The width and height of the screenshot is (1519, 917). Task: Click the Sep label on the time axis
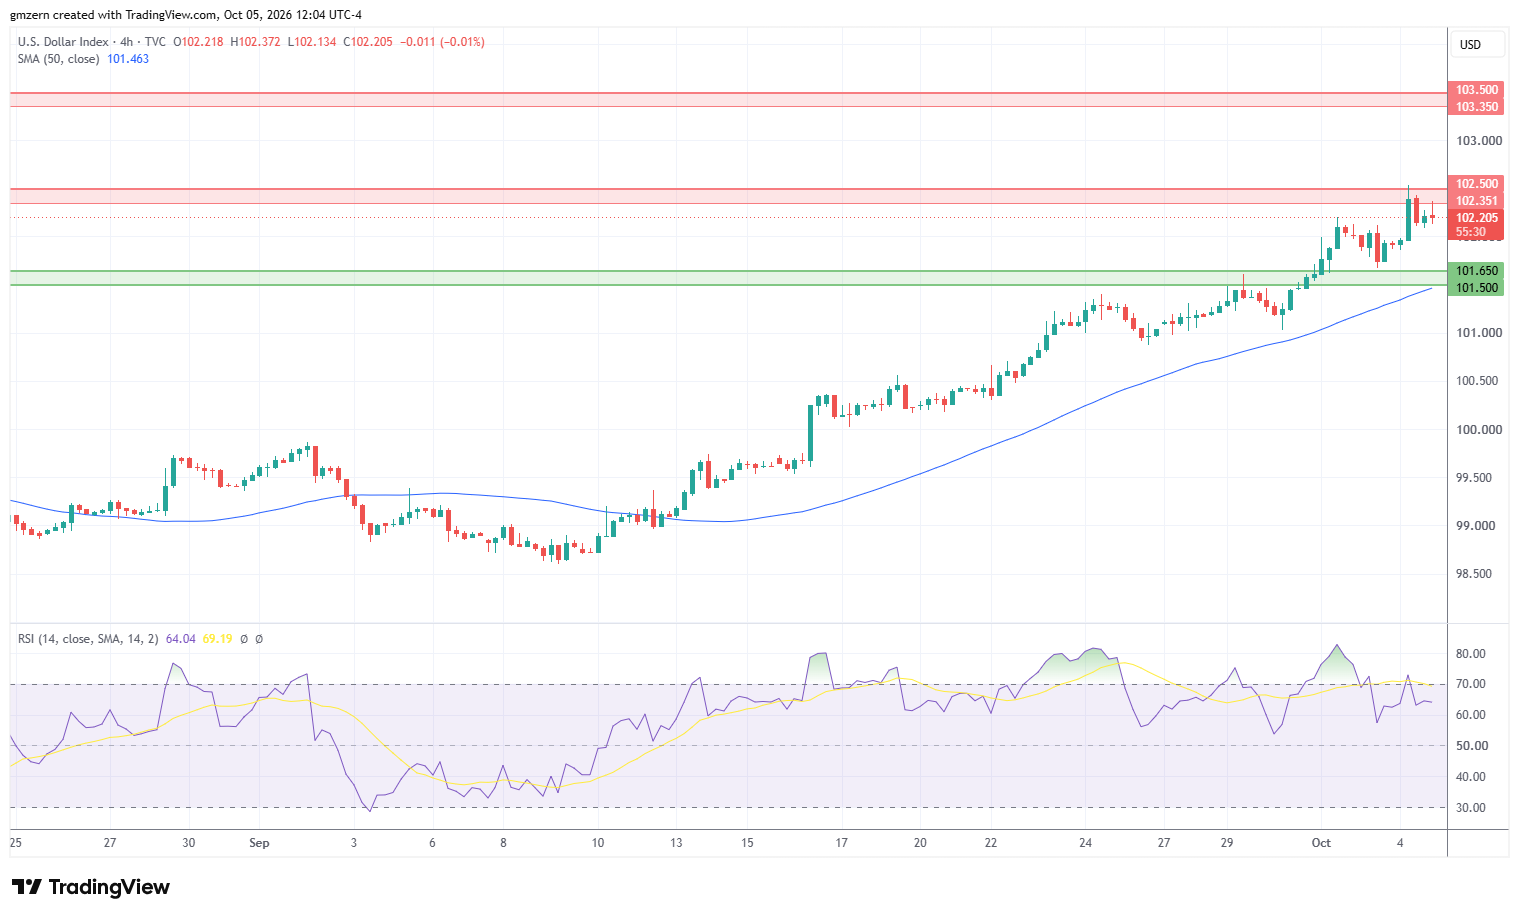click(259, 843)
